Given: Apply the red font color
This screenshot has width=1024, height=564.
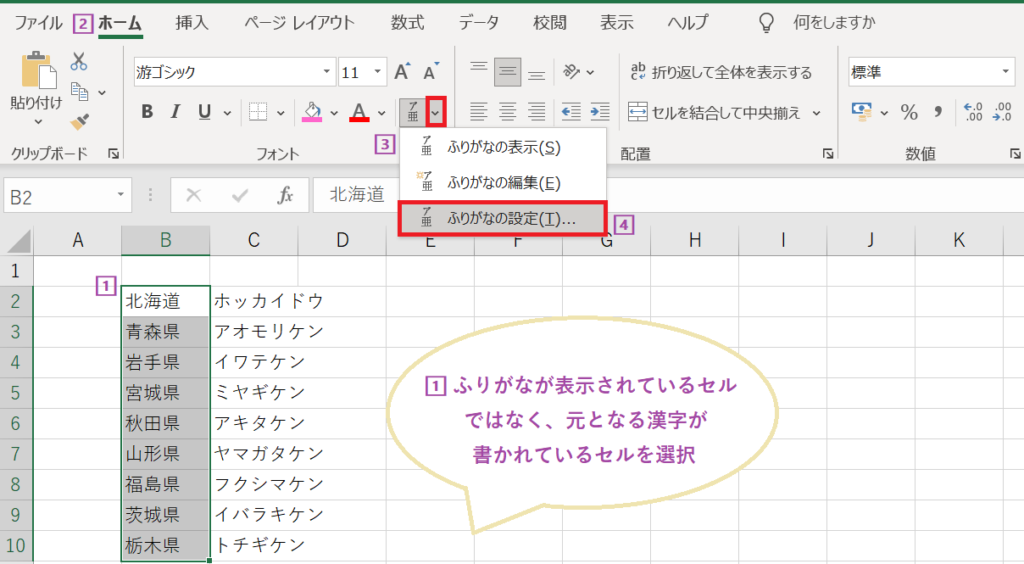Looking at the screenshot, I should click(359, 112).
